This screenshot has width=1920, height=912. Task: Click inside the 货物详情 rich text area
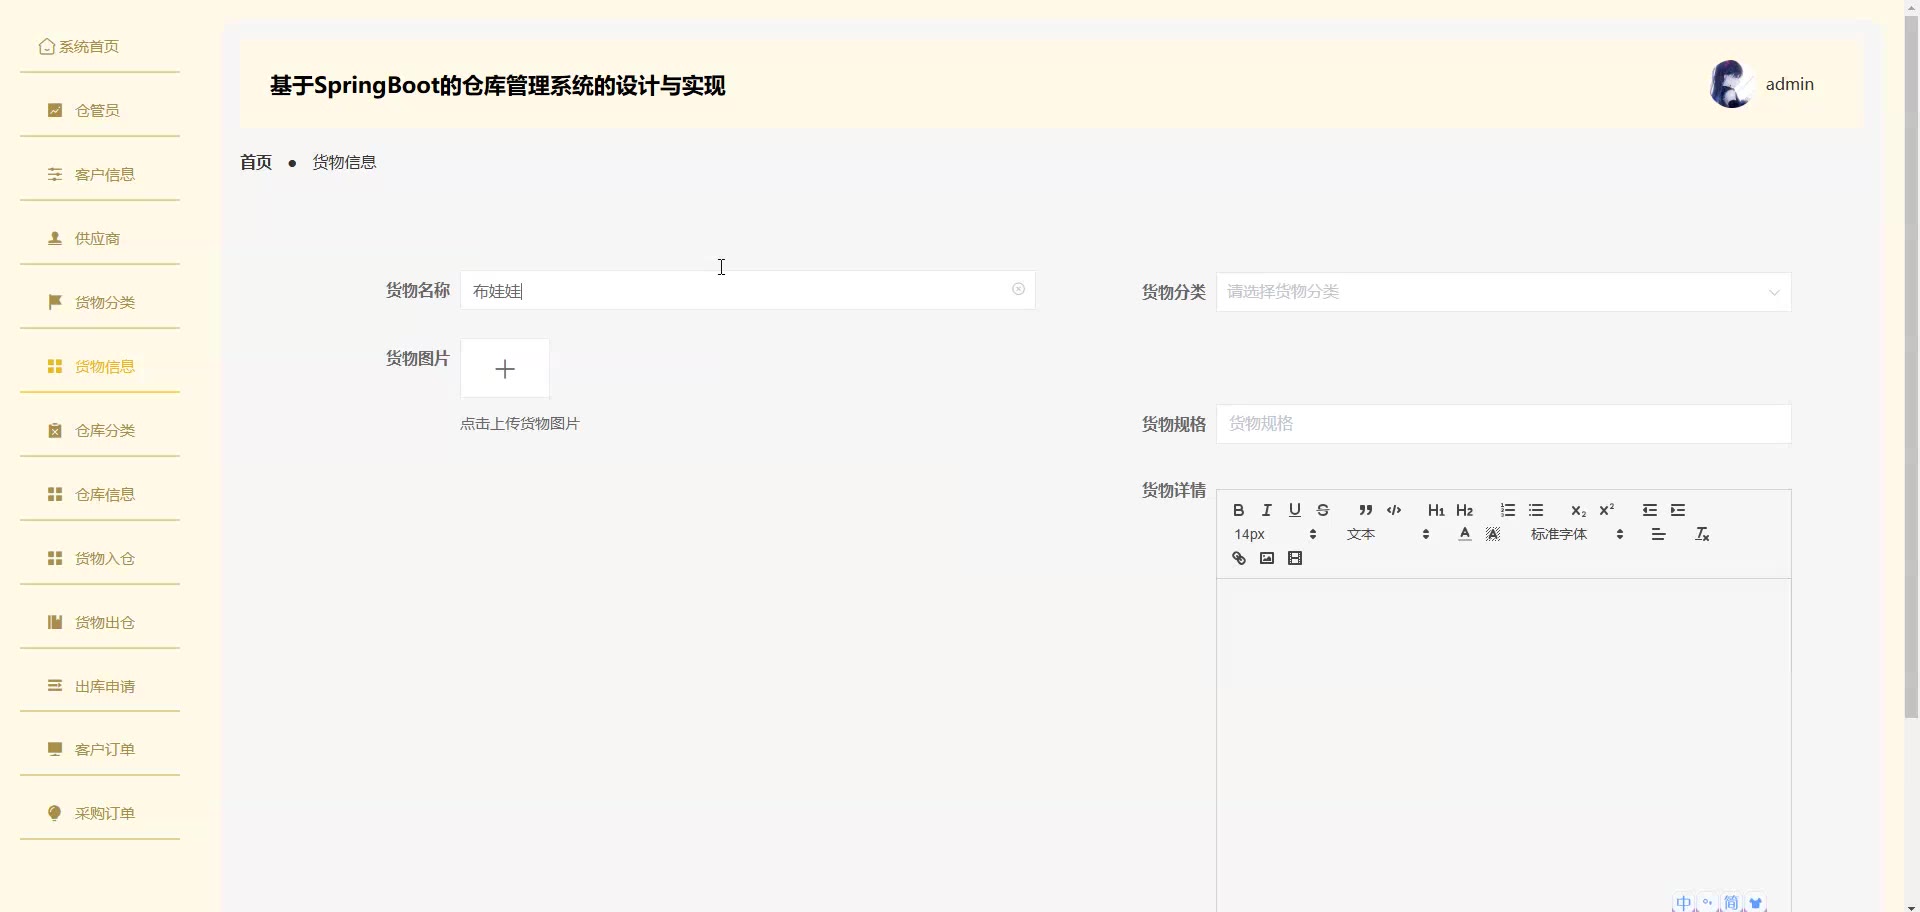pos(1503,745)
